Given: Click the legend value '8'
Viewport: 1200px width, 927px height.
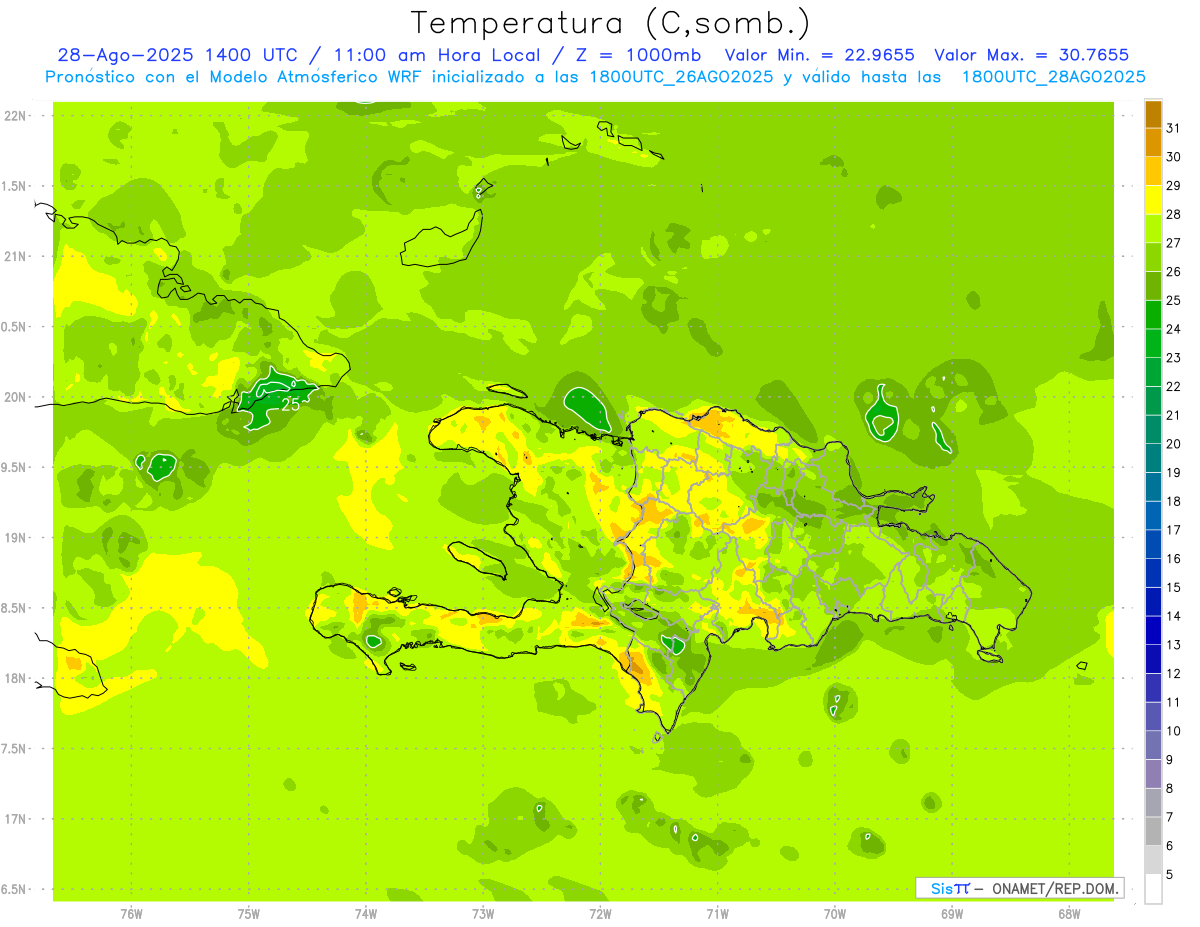Looking at the screenshot, I should [1170, 789].
